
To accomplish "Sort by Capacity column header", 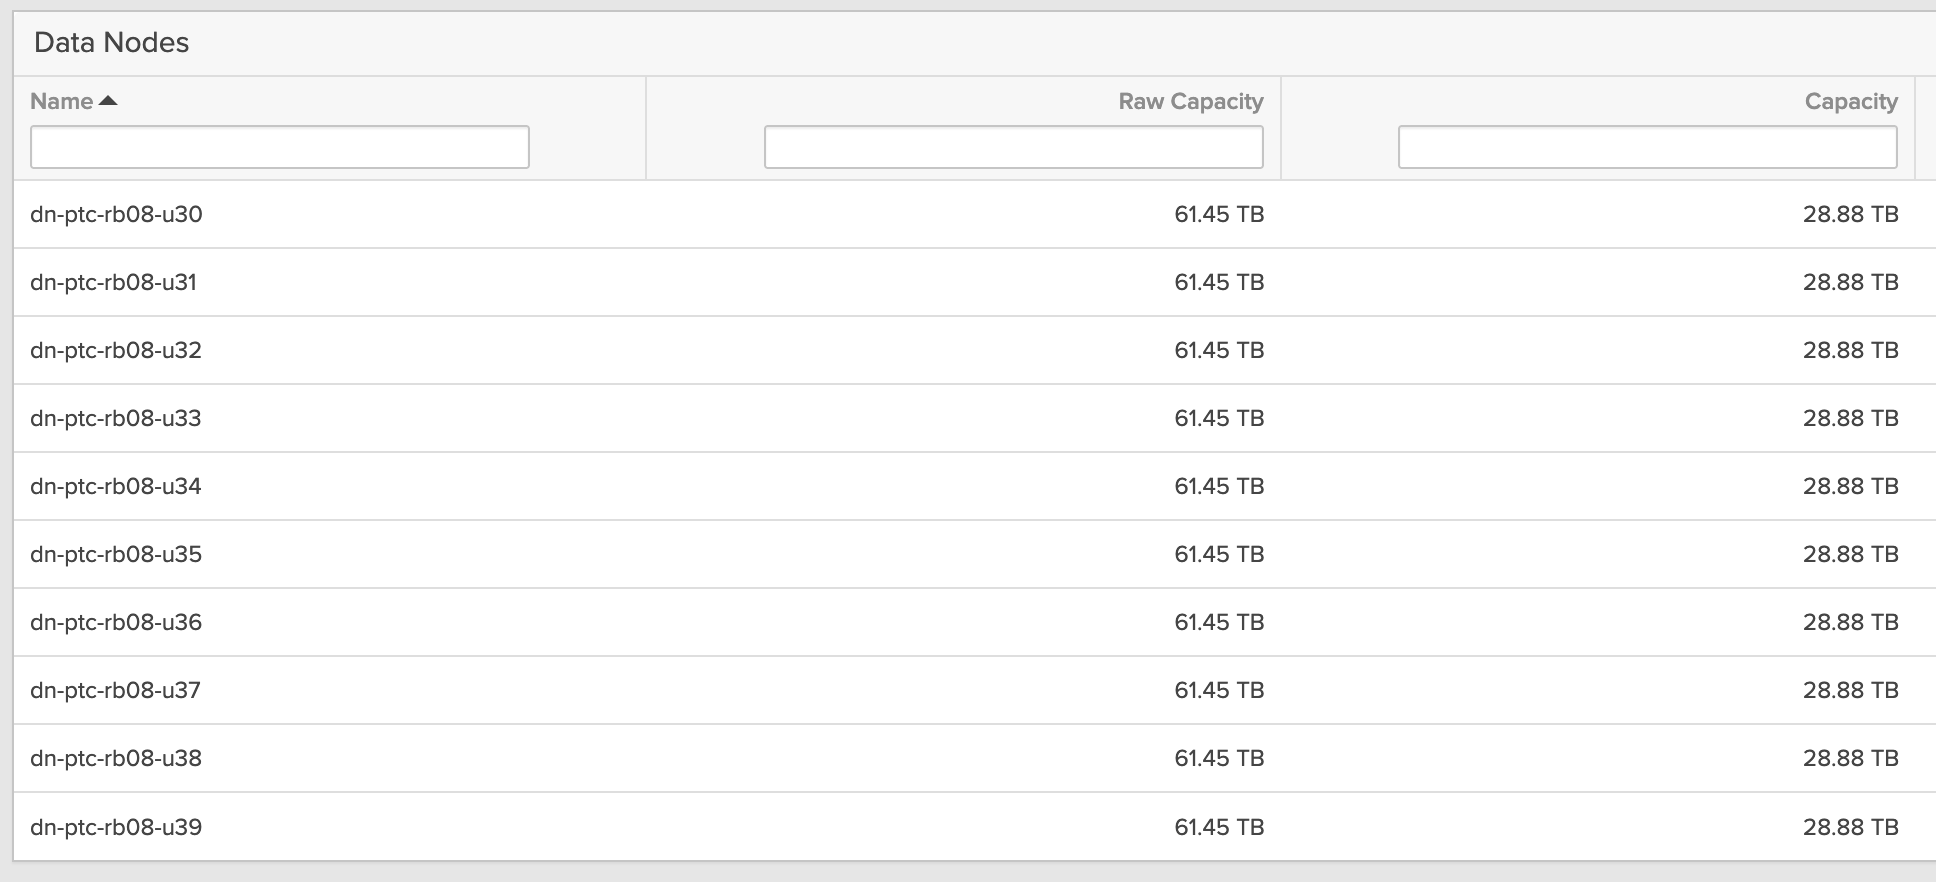I will (1850, 101).
